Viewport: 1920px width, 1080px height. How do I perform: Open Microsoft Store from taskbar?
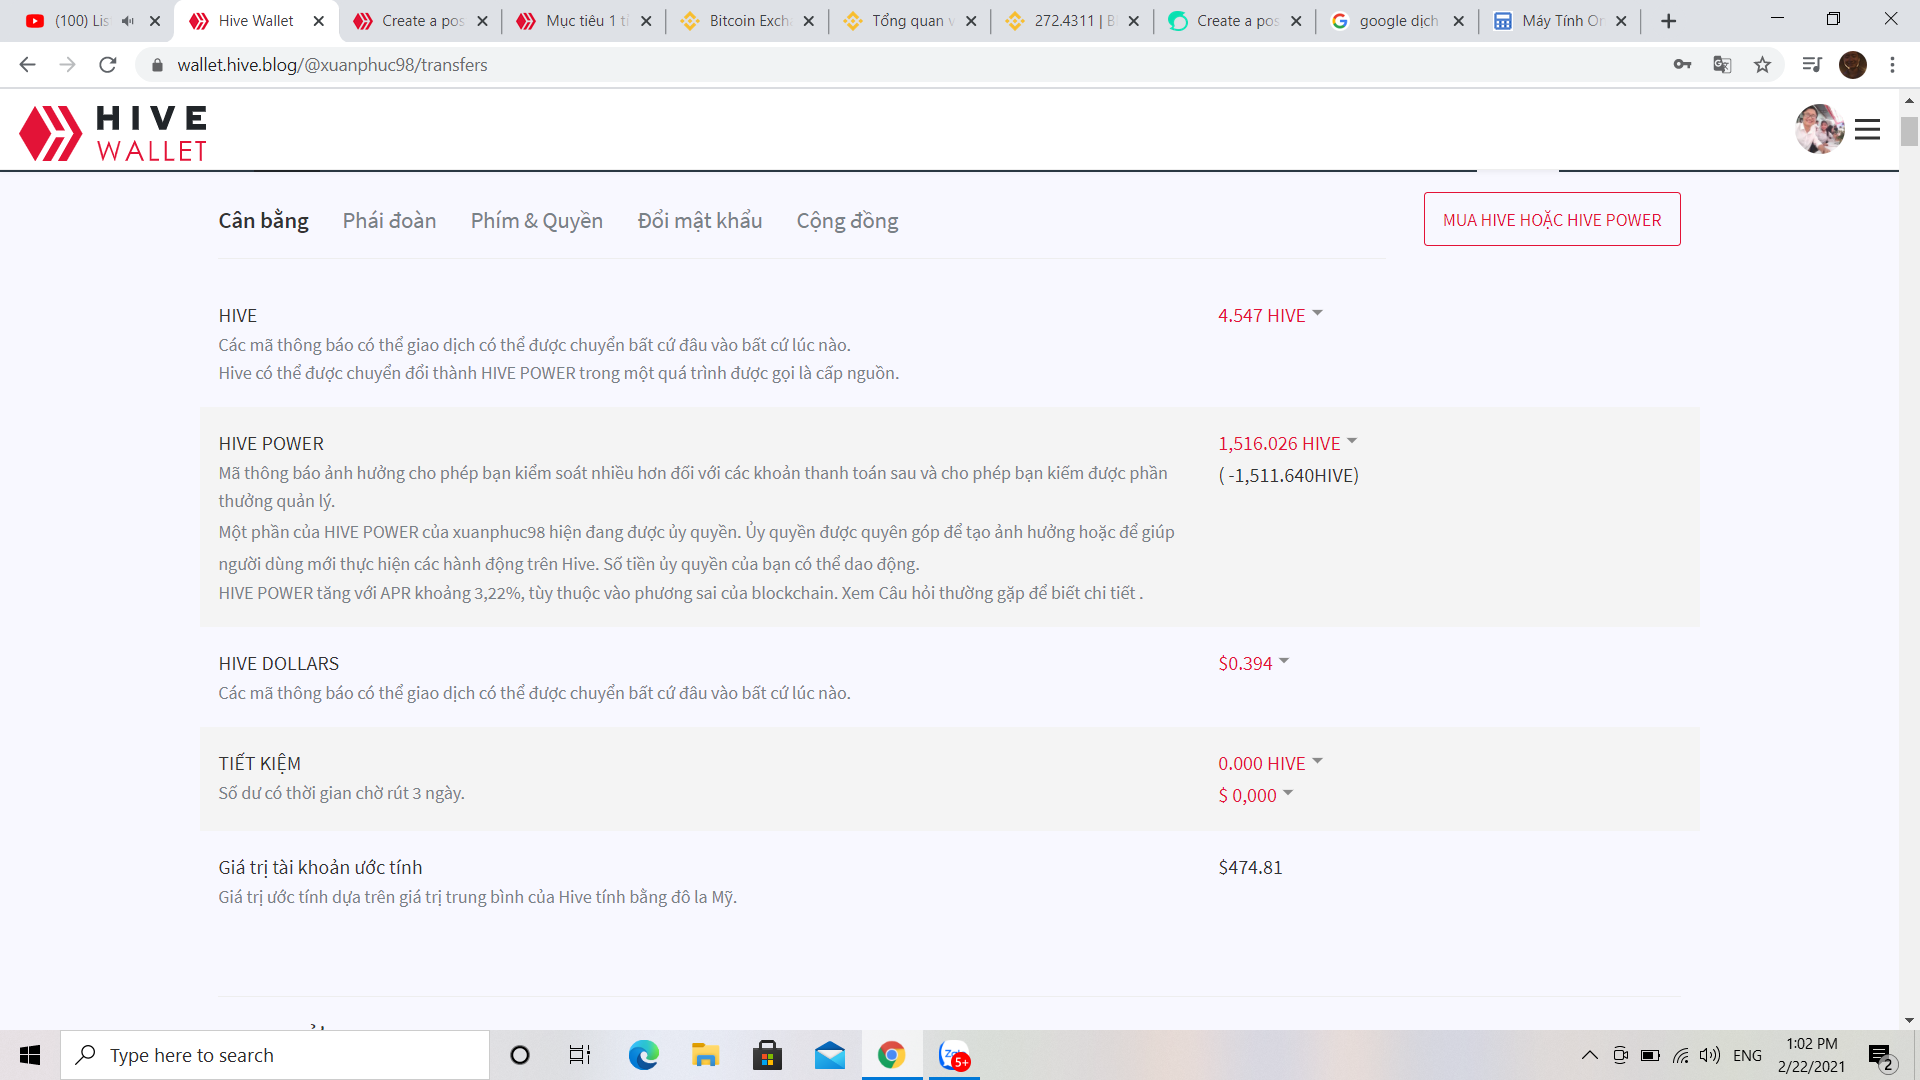pos(767,1055)
